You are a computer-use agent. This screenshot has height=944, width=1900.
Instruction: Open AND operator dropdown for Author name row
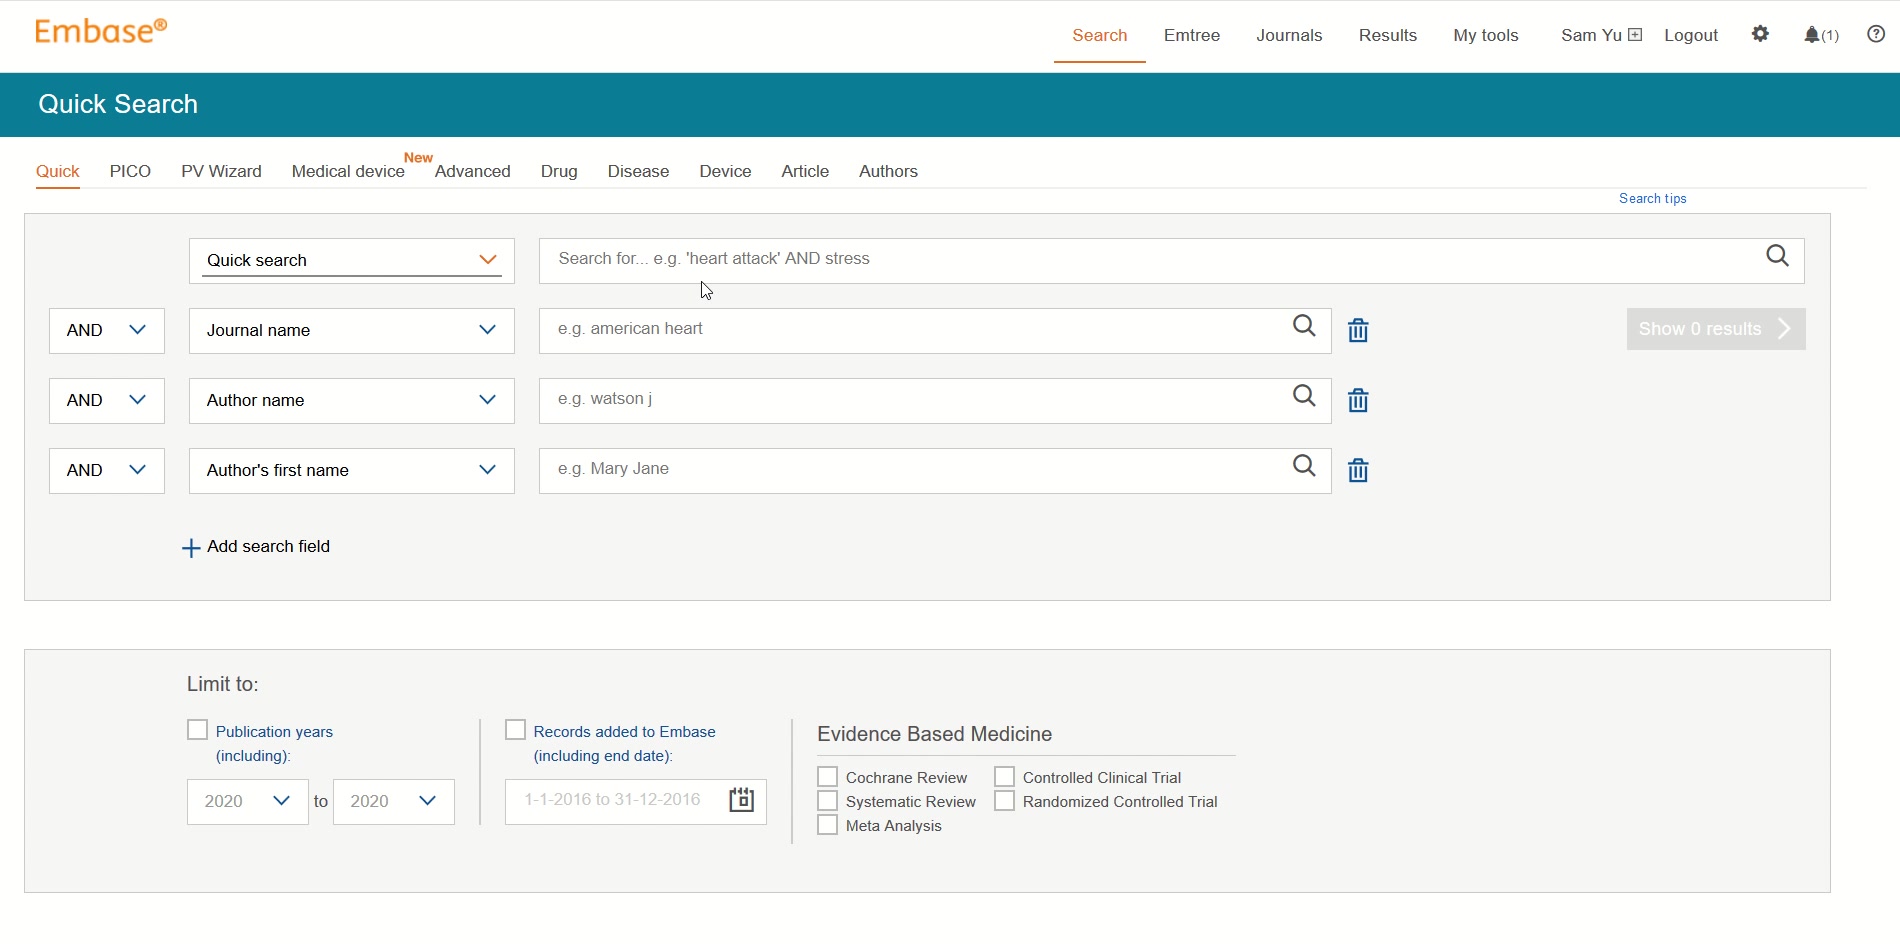pos(107,401)
